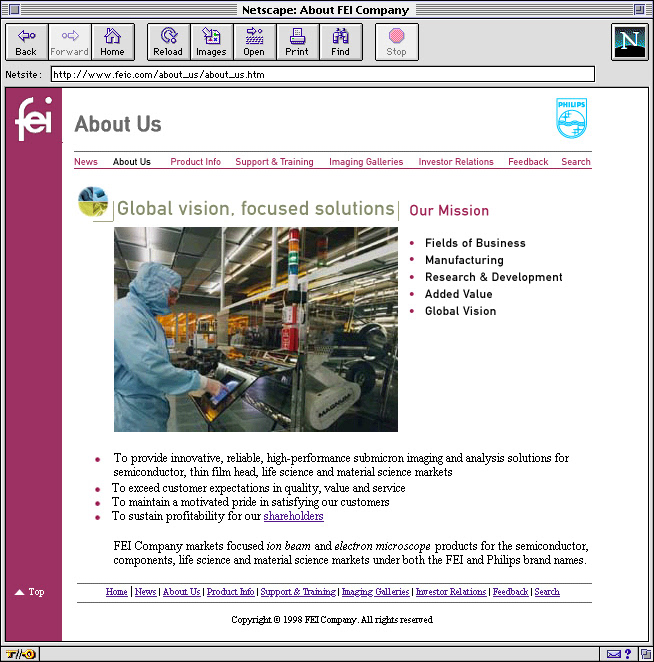This screenshot has width=654, height=662.
Task: Click the window resize box in bottom corner
Action: (645, 654)
